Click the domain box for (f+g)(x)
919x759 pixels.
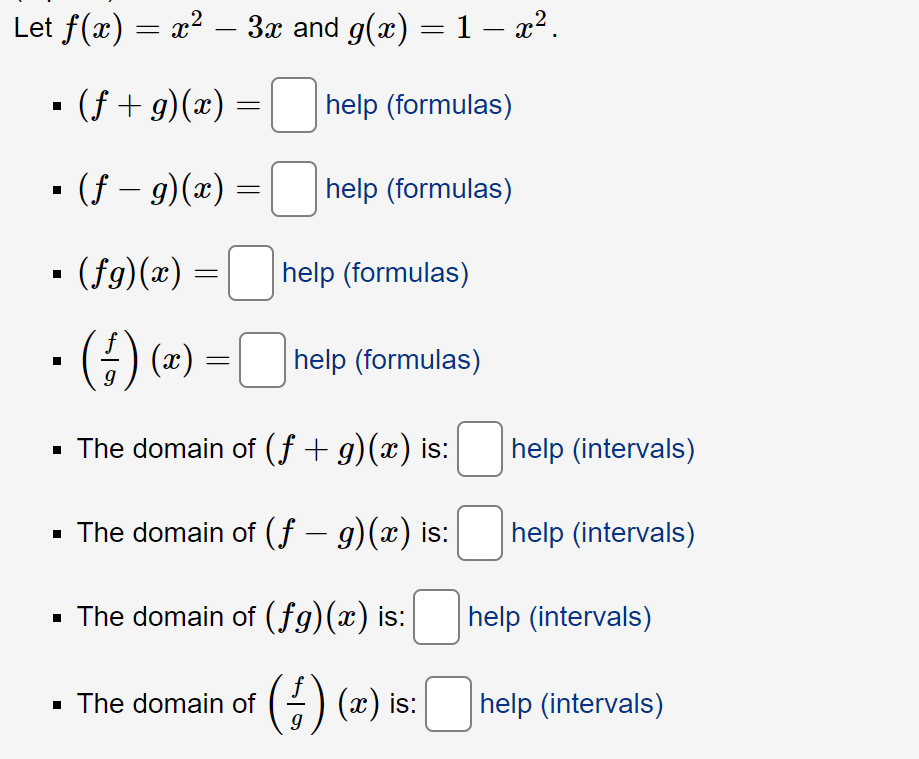pyautogui.click(x=479, y=450)
